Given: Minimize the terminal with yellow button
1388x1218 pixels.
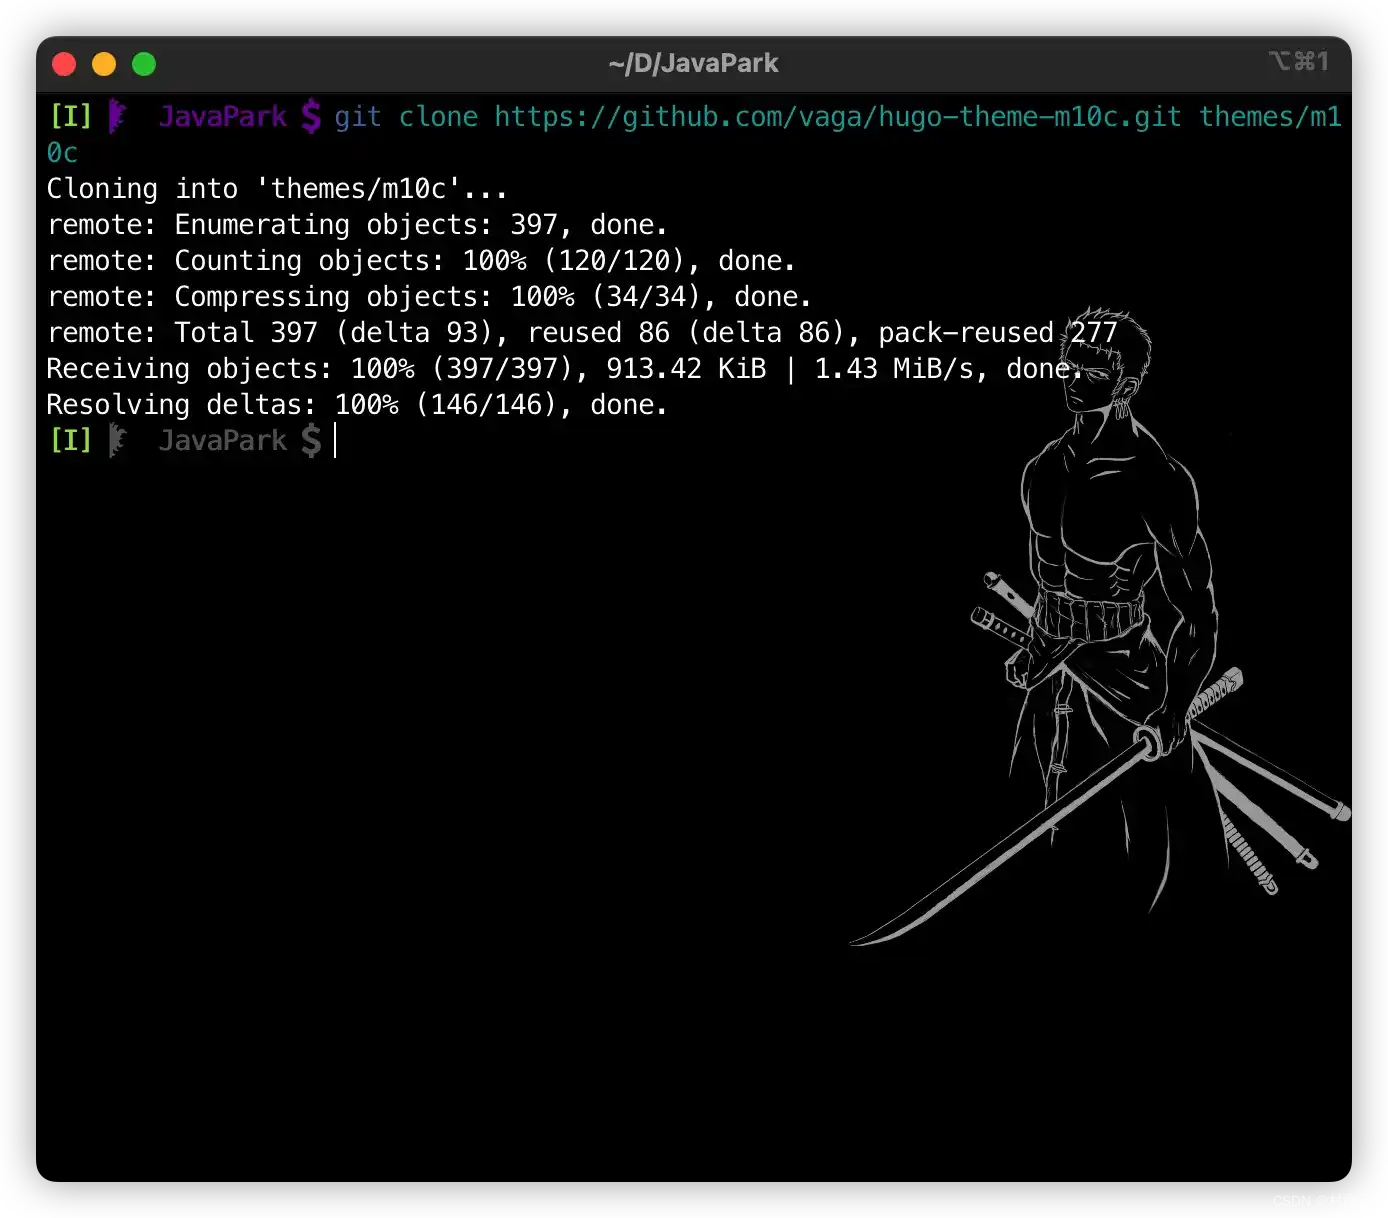Looking at the screenshot, I should (x=104, y=64).
